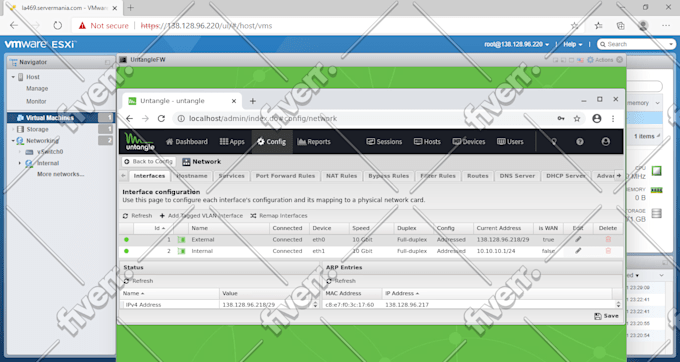Viewport: 680px width, 362px height.
Task: Open Manage under Host
Action: [x=37, y=88]
